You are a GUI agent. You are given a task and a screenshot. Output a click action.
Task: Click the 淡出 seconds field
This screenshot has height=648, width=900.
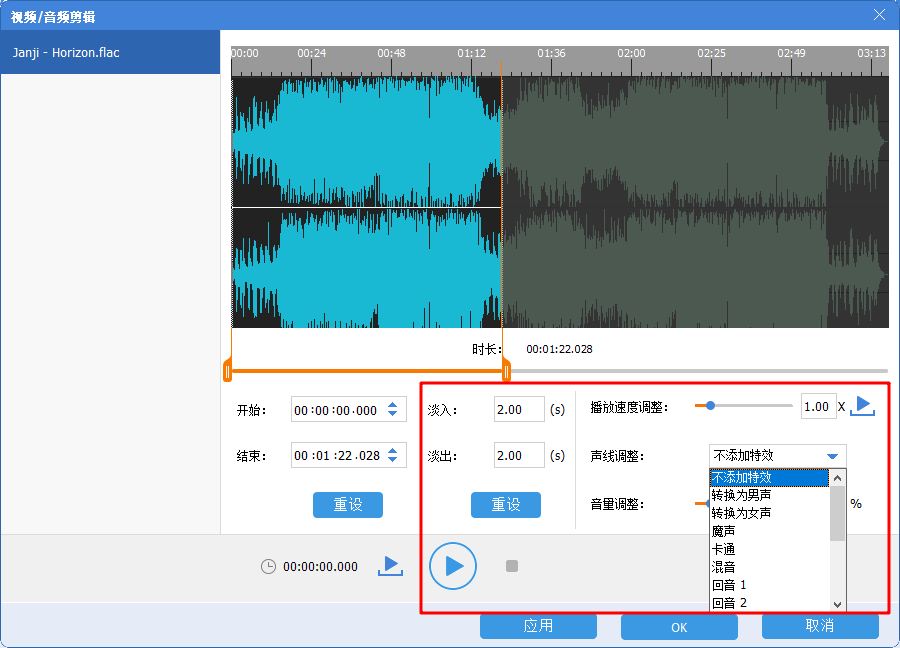coord(519,455)
